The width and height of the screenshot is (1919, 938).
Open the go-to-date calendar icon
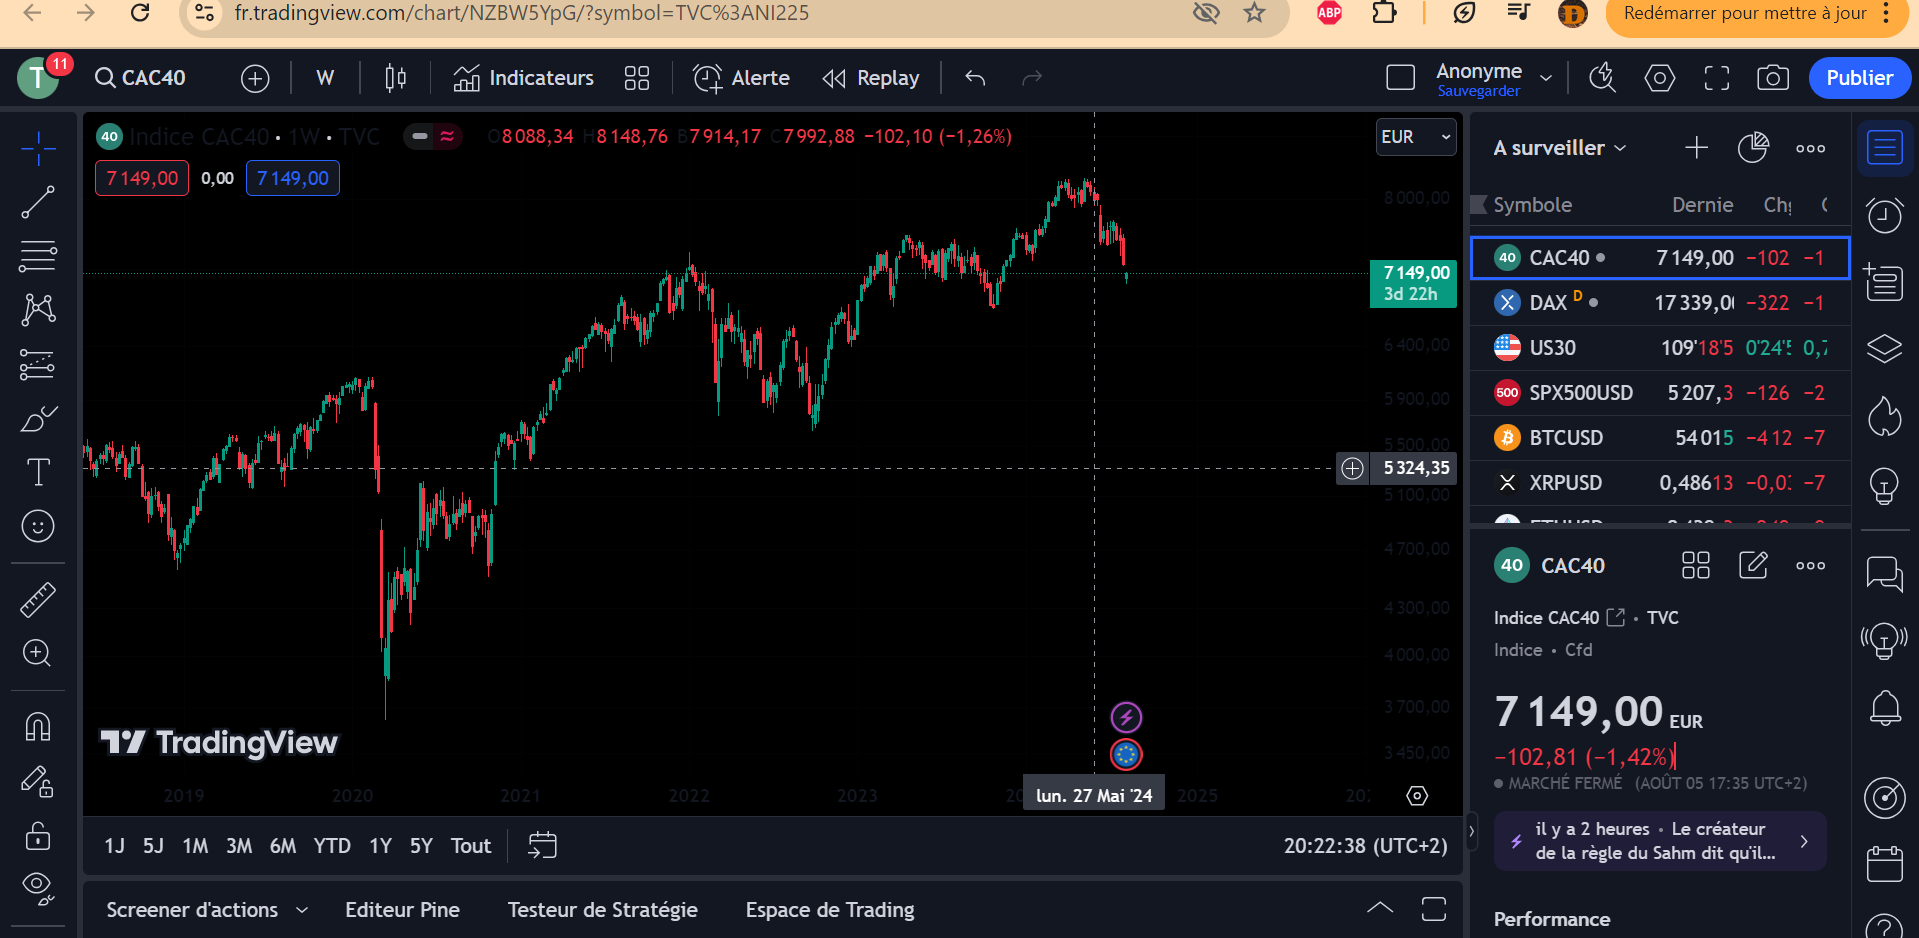click(542, 846)
